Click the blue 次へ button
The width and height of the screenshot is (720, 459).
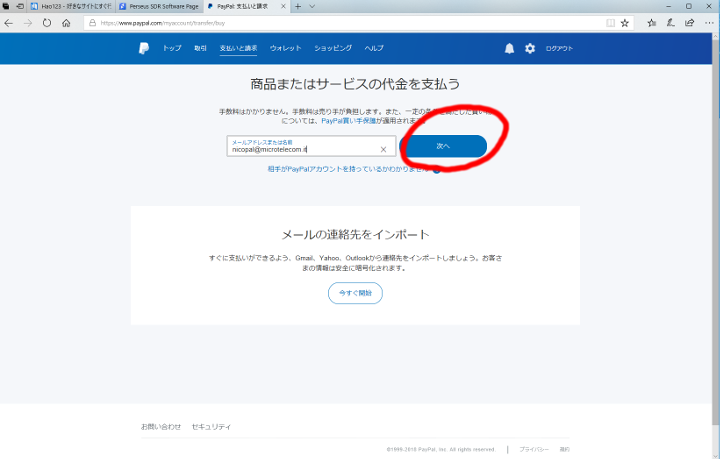click(x=444, y=146)
